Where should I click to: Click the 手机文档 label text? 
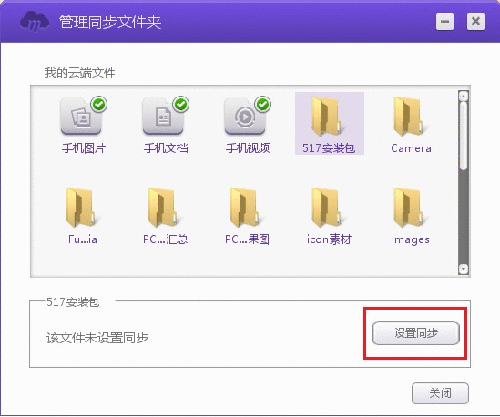click(166, 148)
